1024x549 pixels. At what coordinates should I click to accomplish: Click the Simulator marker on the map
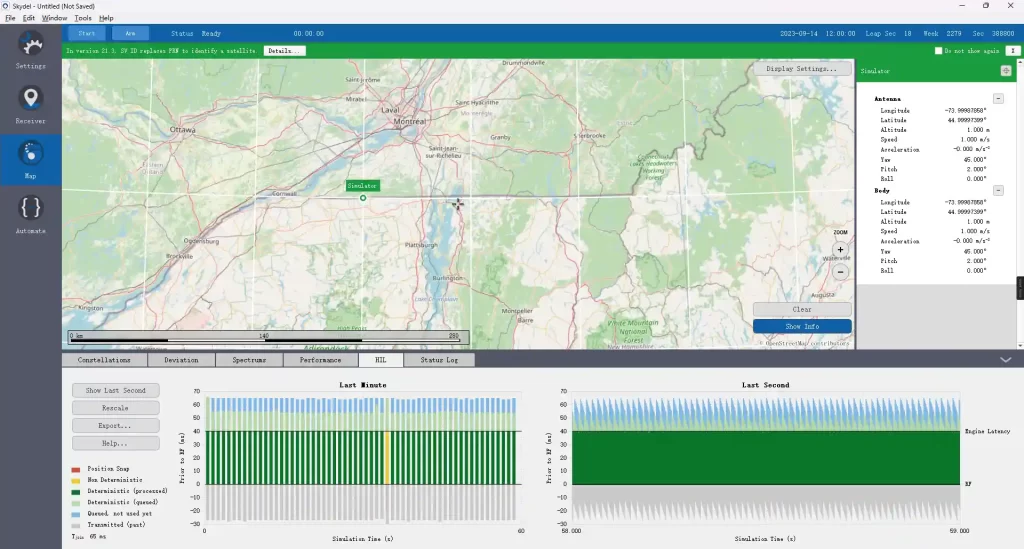362,198
